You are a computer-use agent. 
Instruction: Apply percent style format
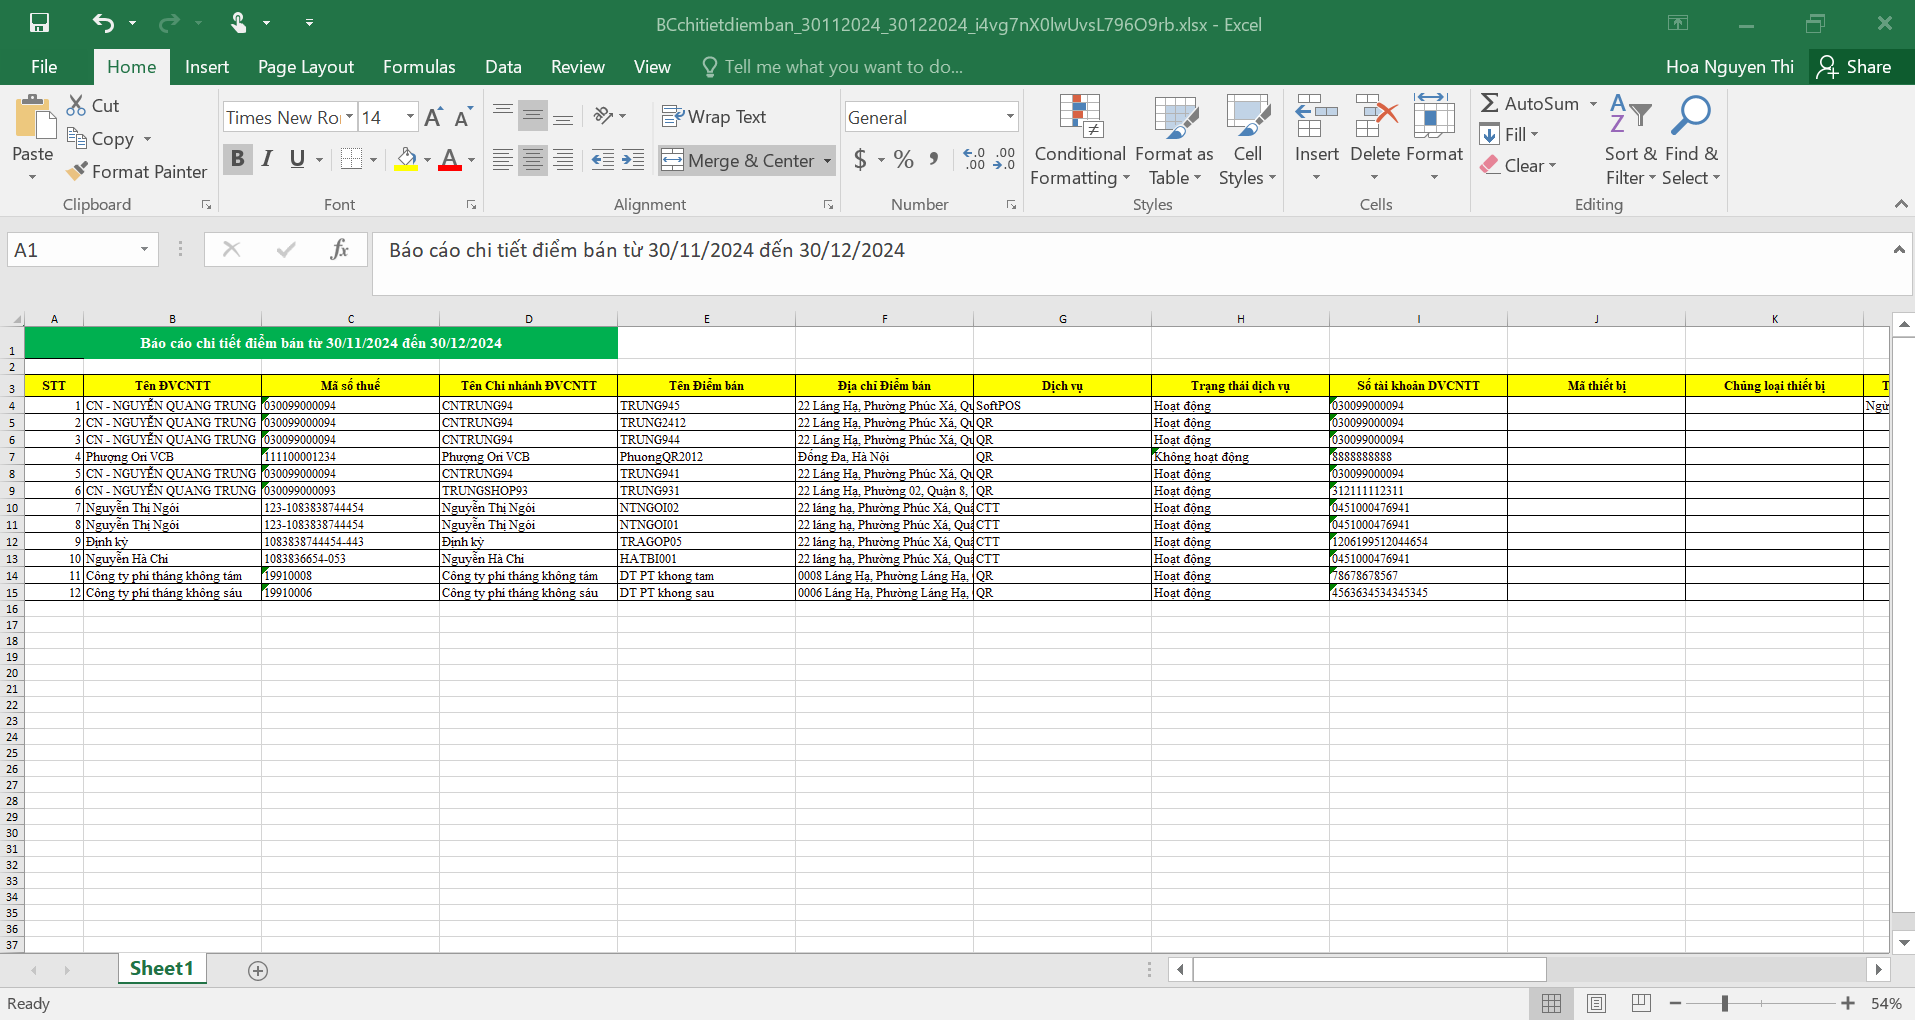coord(904,159)
